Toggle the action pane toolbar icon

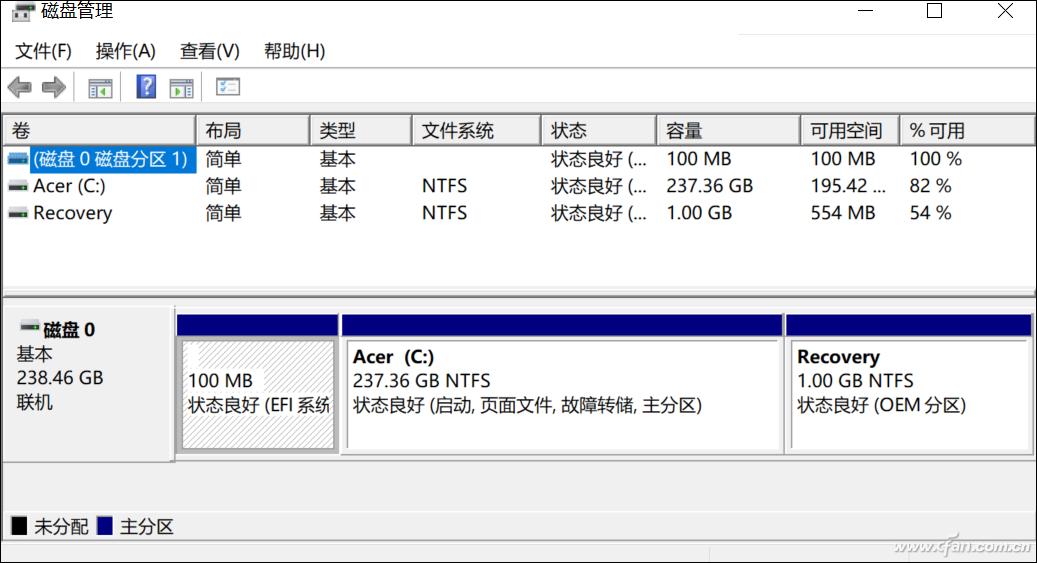(181, 88)
